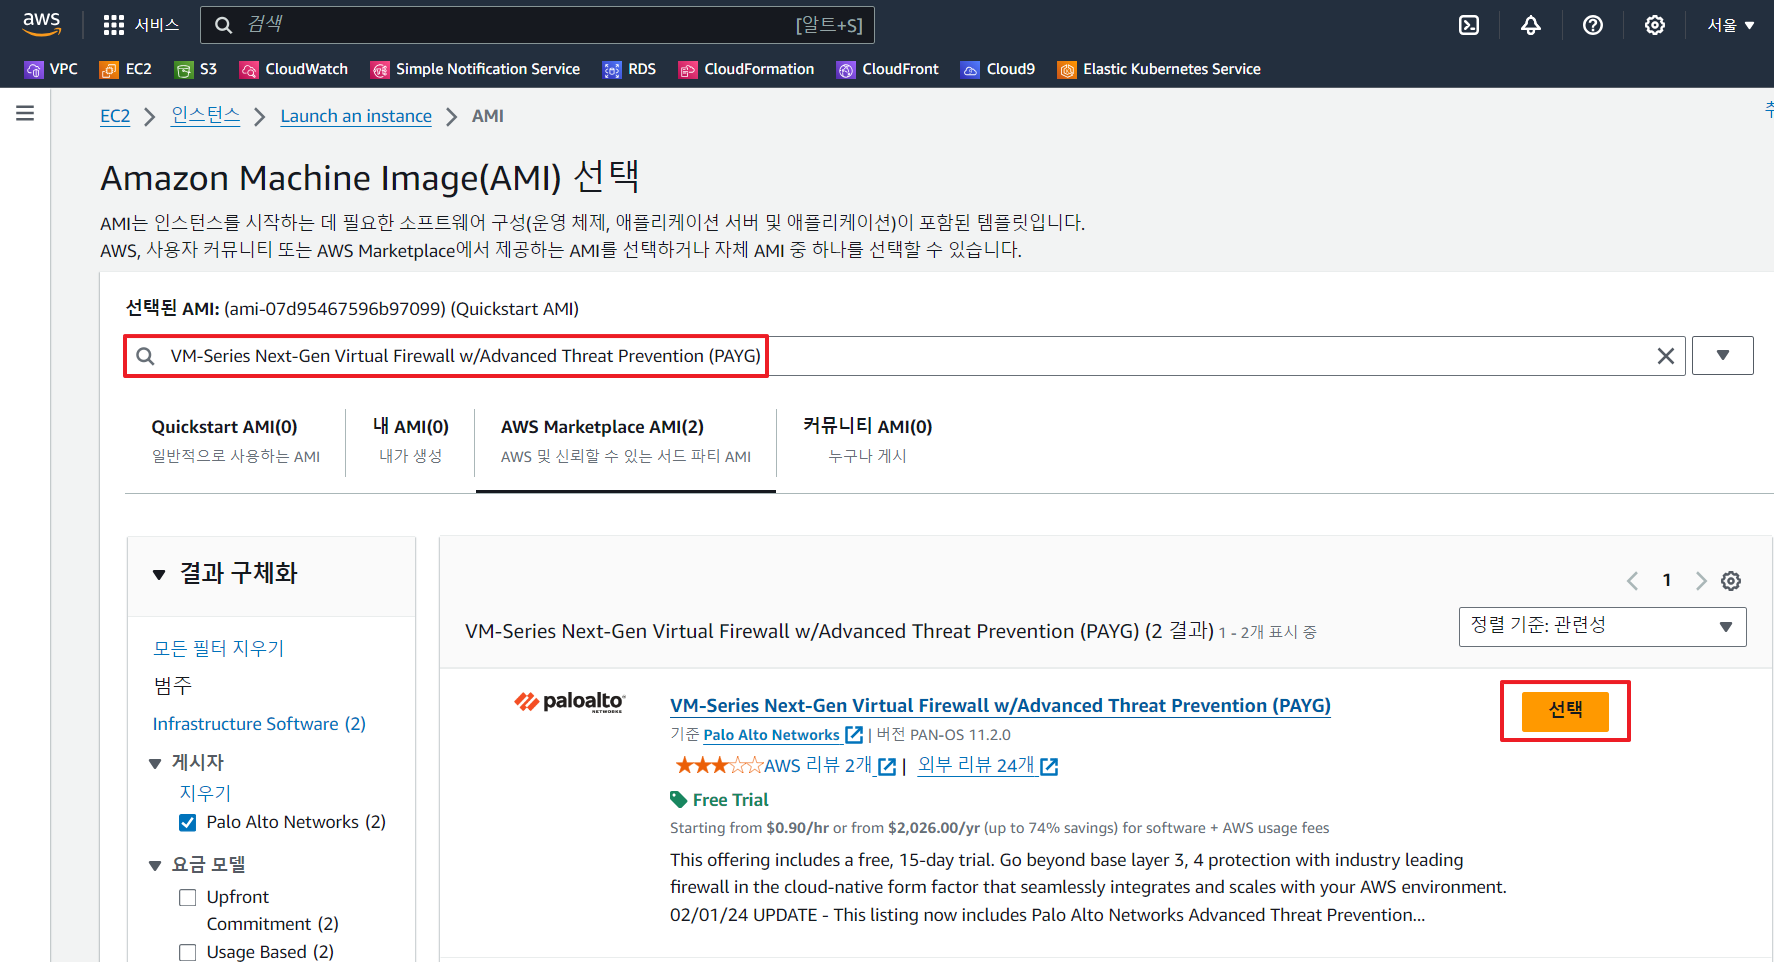This screenshot has height=962, width=1774.
Task: Open the Simple Notification Service shortcut
Action: pos(475,69)
